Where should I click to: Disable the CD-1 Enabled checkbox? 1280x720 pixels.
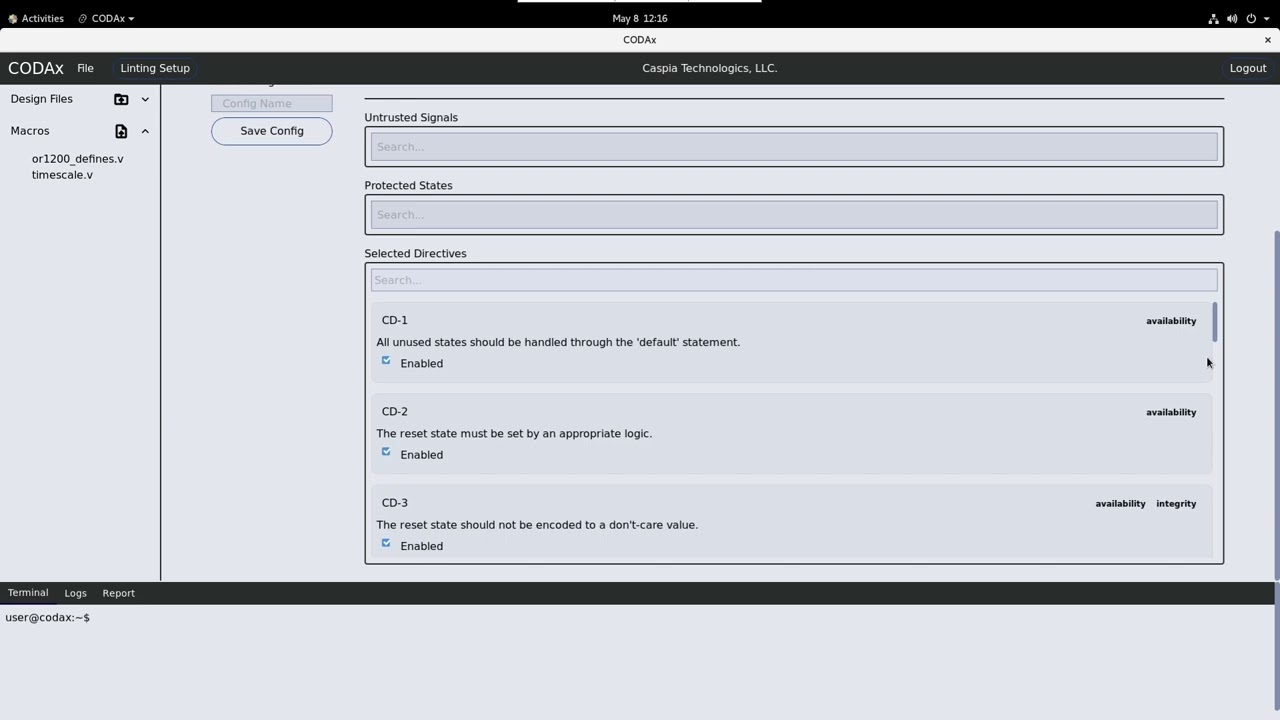point(386,361)
